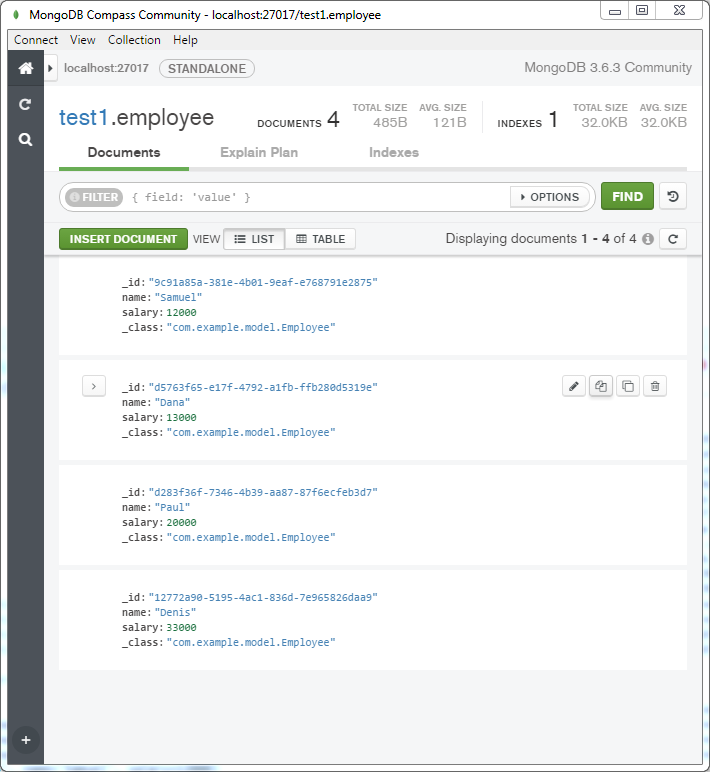Image resolution: width=710 pixels, height=772 pixels.
Task: Open the Indexes tab
Action: (x=394, y=153)
